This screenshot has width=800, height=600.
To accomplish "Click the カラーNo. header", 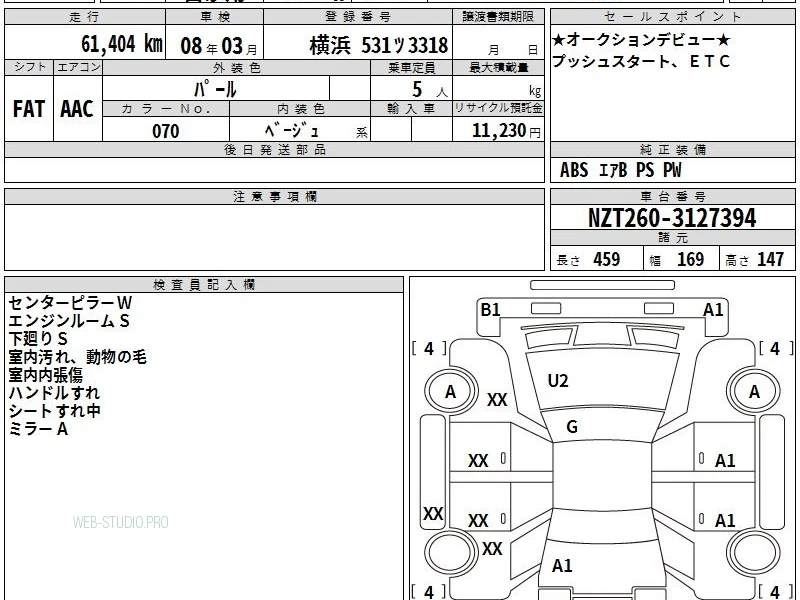I will coord(166,109).
